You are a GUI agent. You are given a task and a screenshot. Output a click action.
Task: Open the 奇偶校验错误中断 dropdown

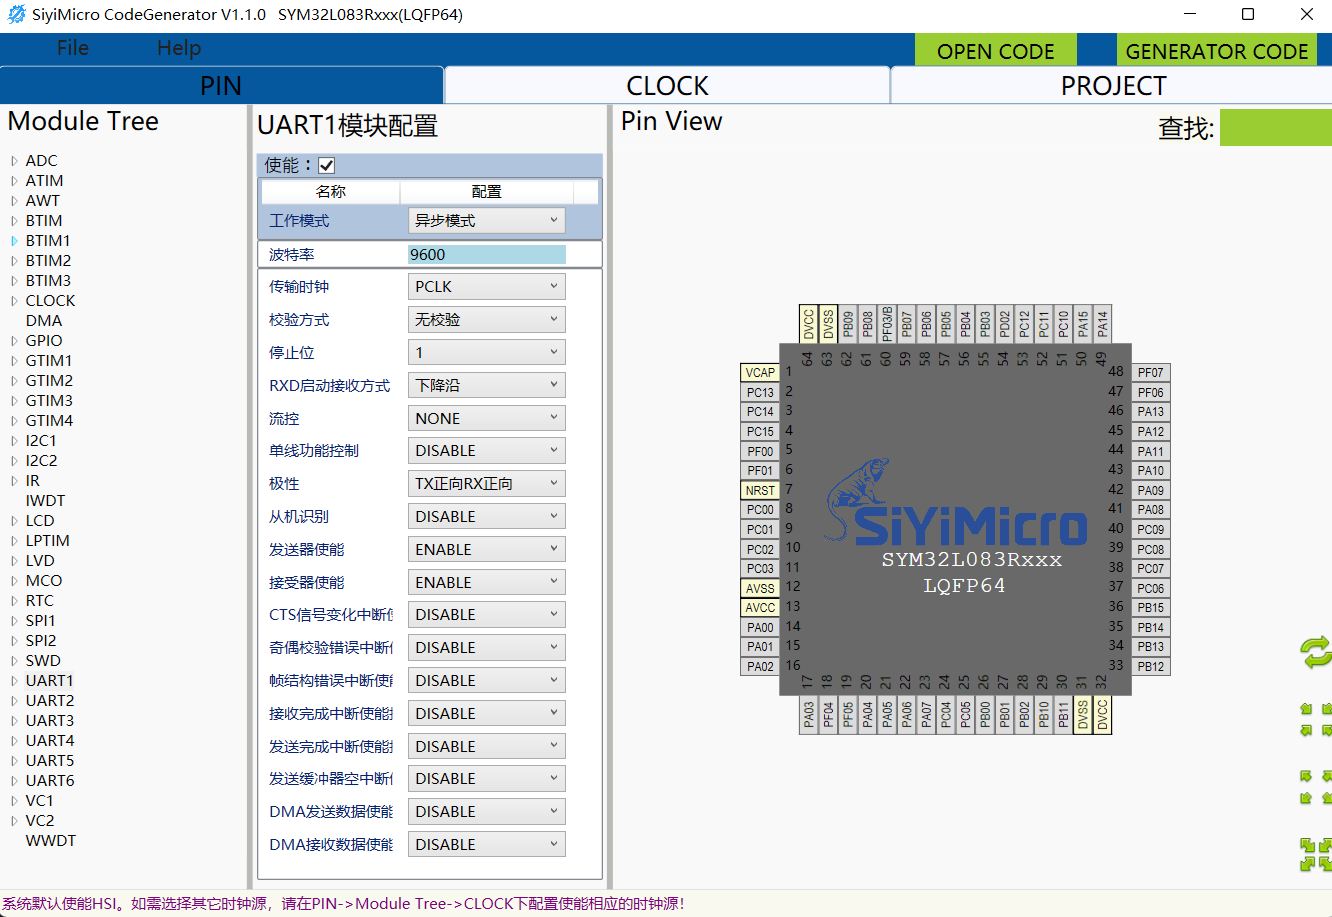click(x=487, y=647)
